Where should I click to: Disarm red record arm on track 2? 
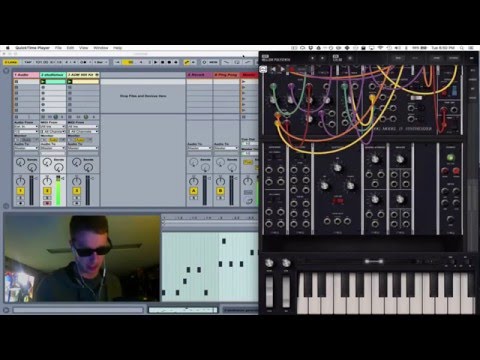pos(47,203)
